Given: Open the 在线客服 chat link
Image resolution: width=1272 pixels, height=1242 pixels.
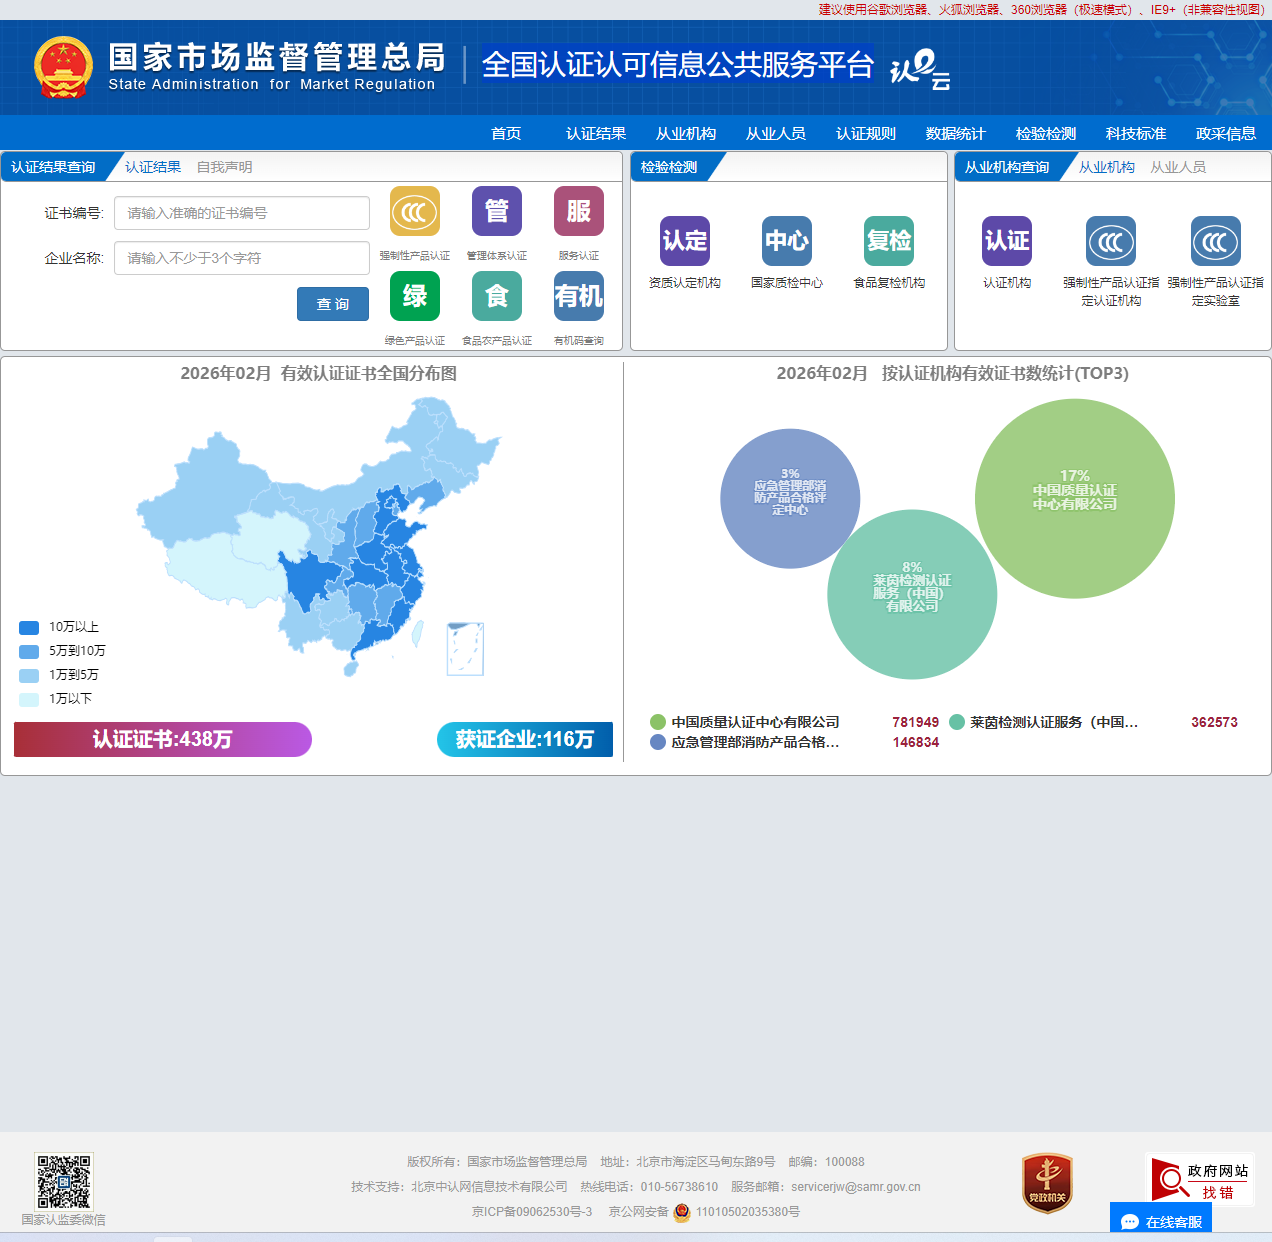Looking at the screenshot, I should click(1160, 1220).
